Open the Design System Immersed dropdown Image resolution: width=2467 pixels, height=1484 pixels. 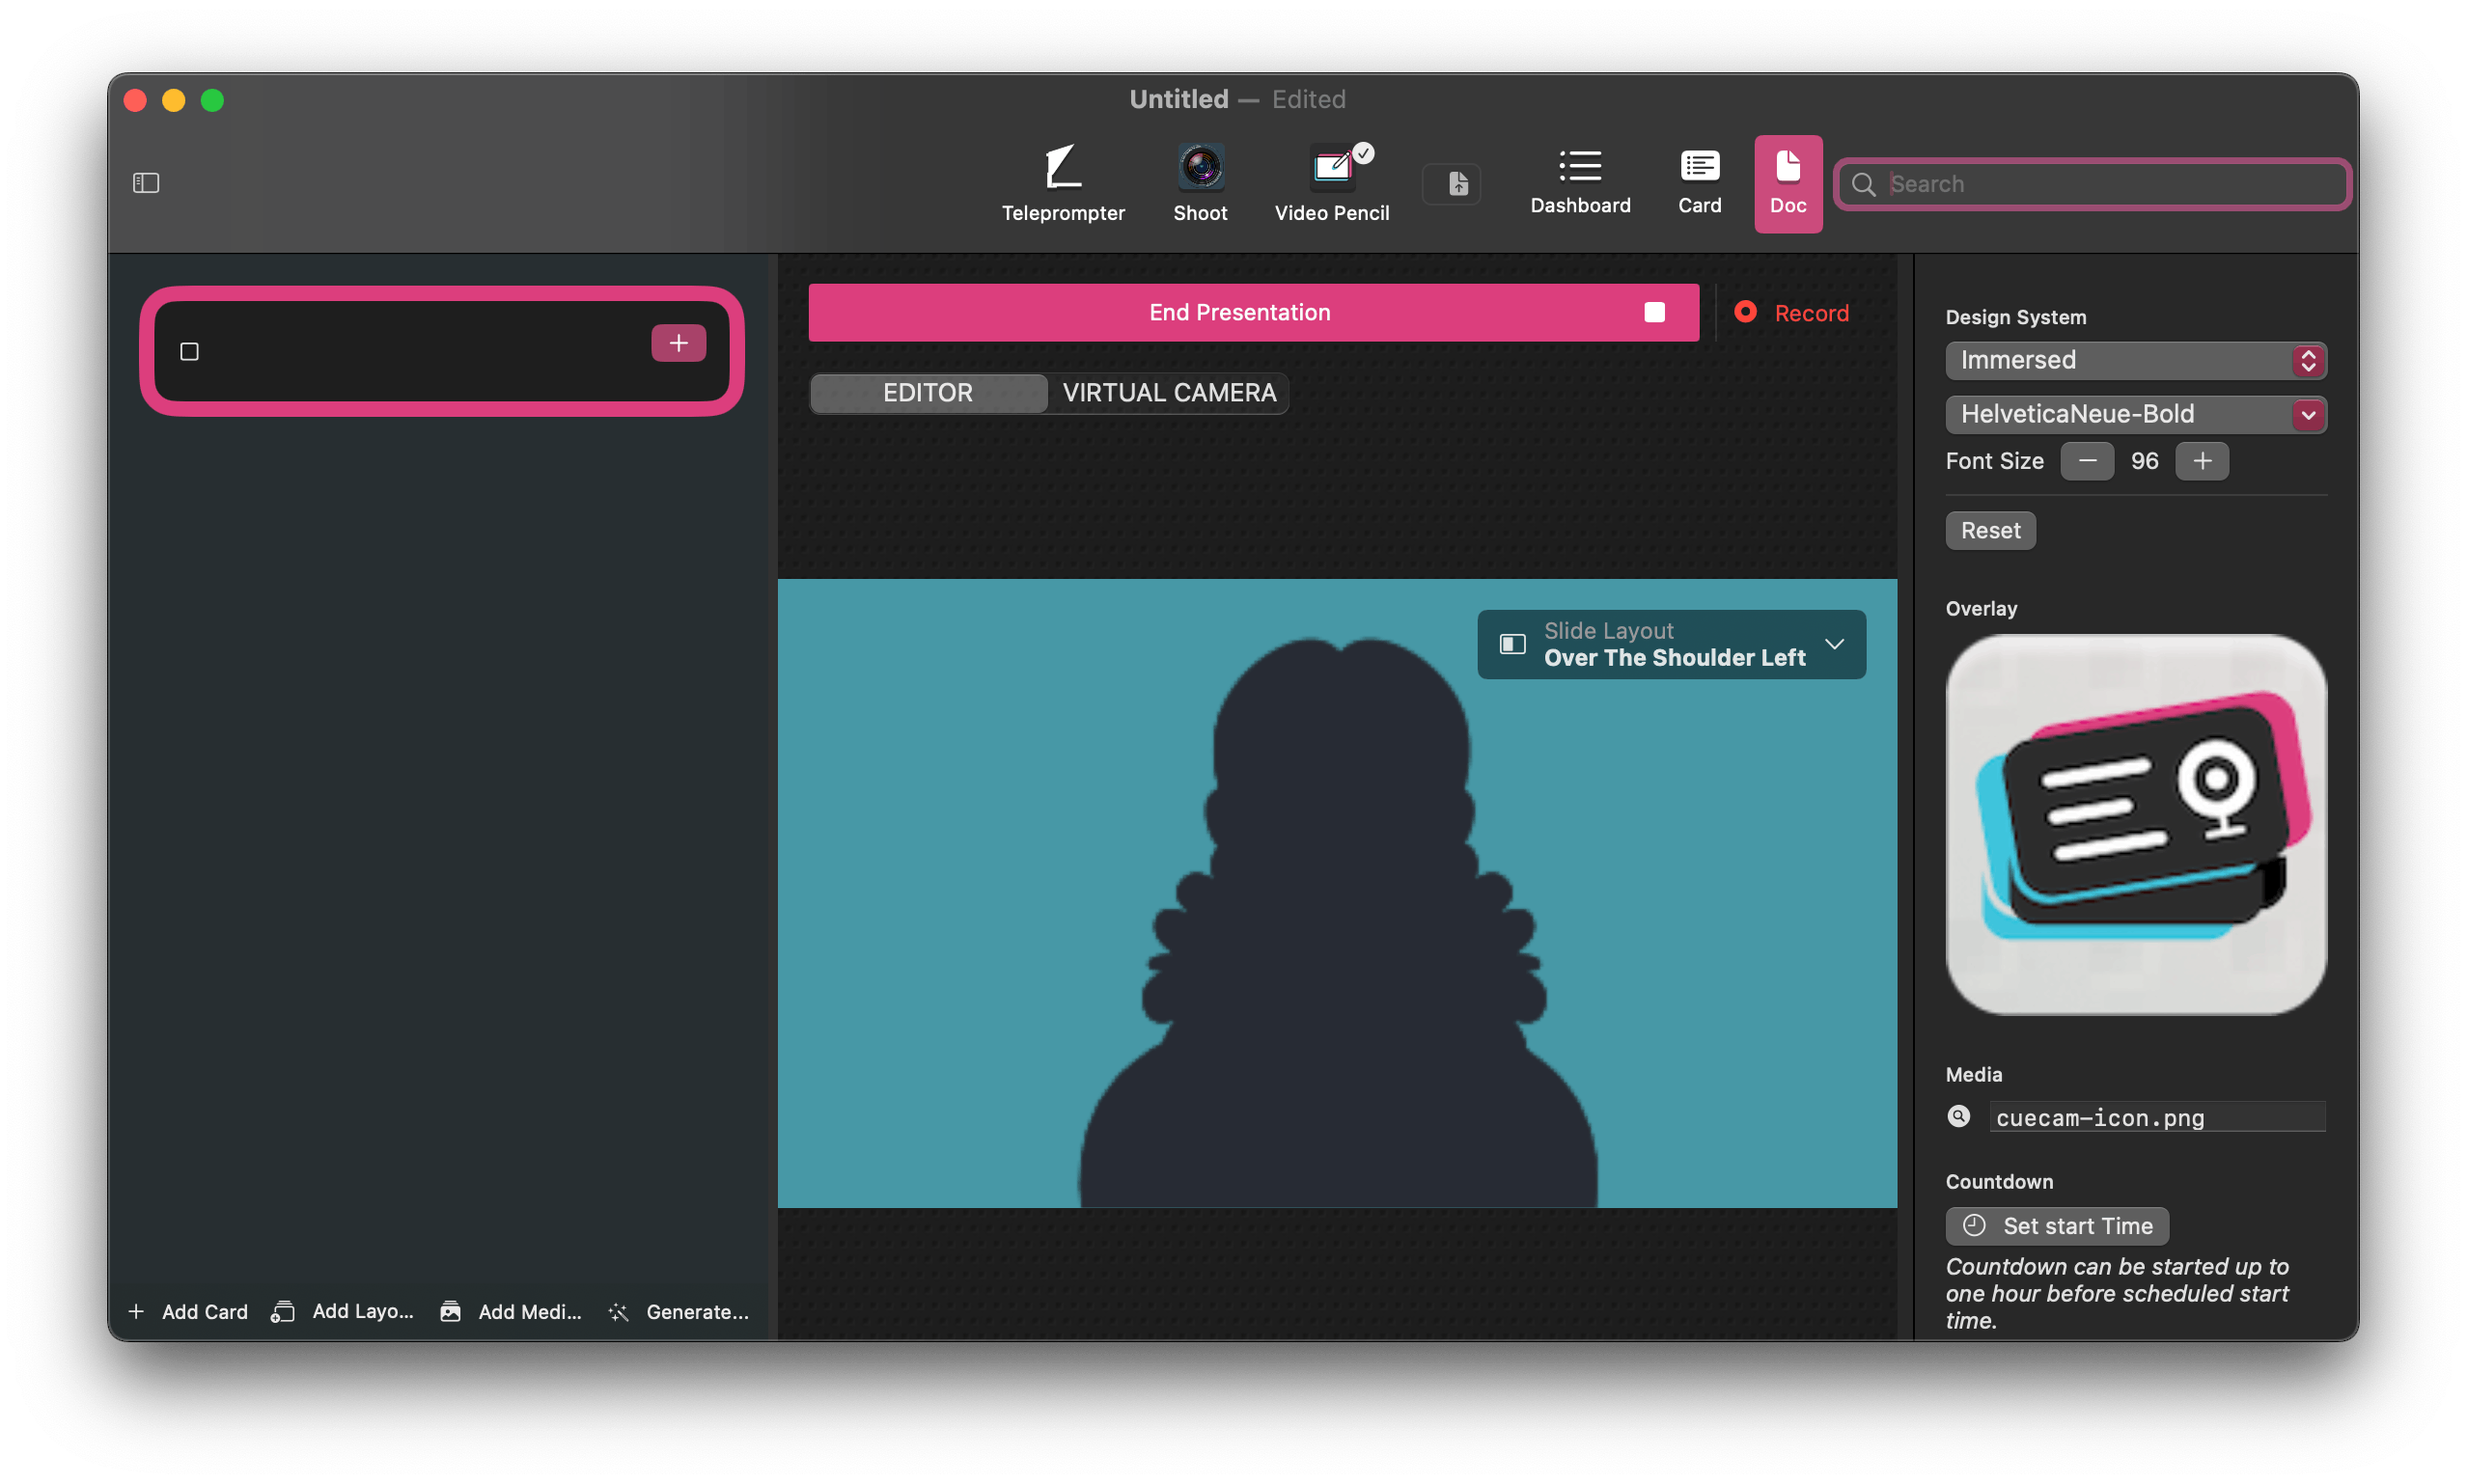point(2136,363)
